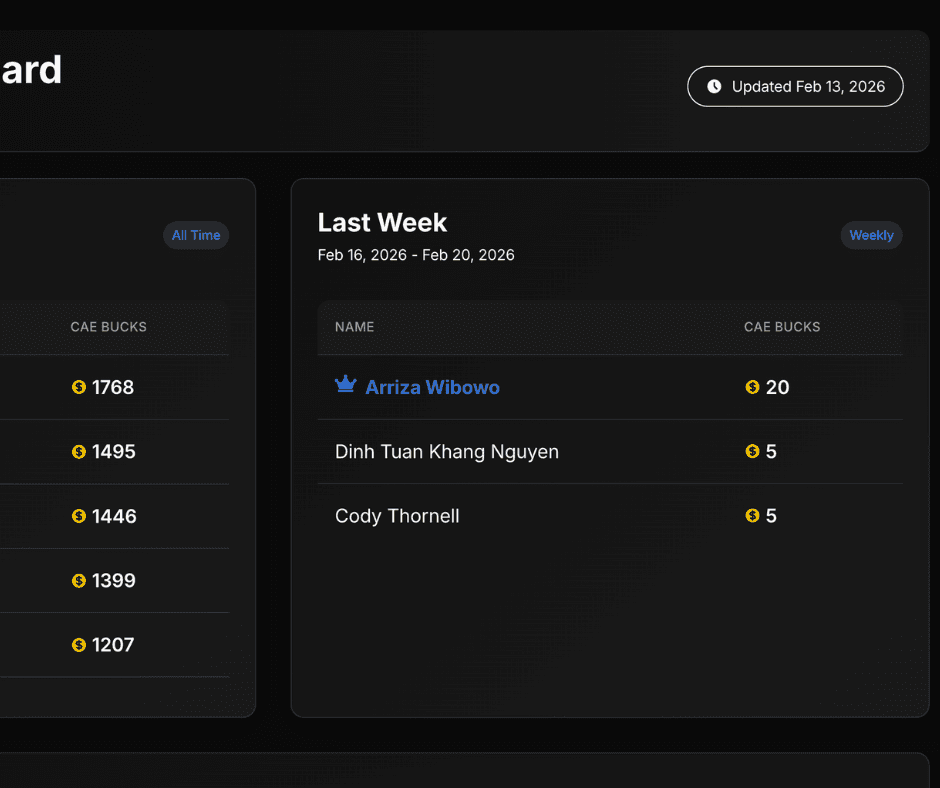Viewport: 940px width, 788px height.
Task: Click the coin icon next to 1495
Action: point(79,451)
